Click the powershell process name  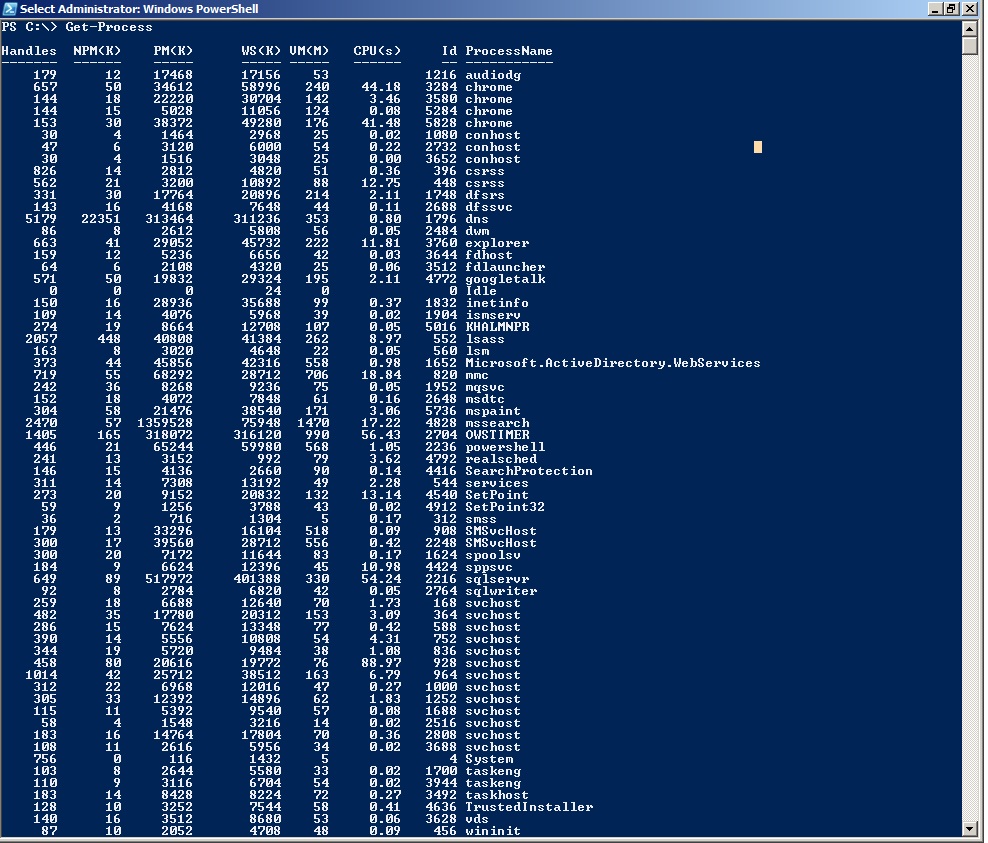[505, 447]
